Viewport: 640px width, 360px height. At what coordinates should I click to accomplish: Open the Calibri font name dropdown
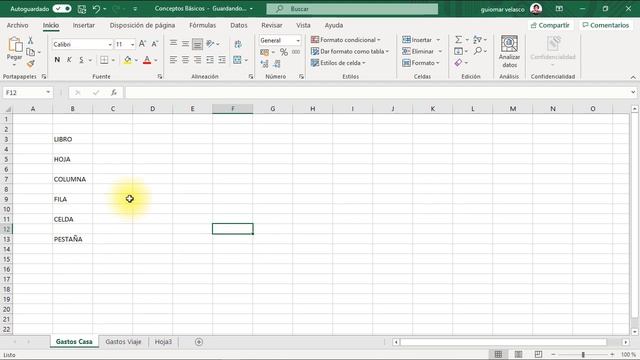[110, 44]
